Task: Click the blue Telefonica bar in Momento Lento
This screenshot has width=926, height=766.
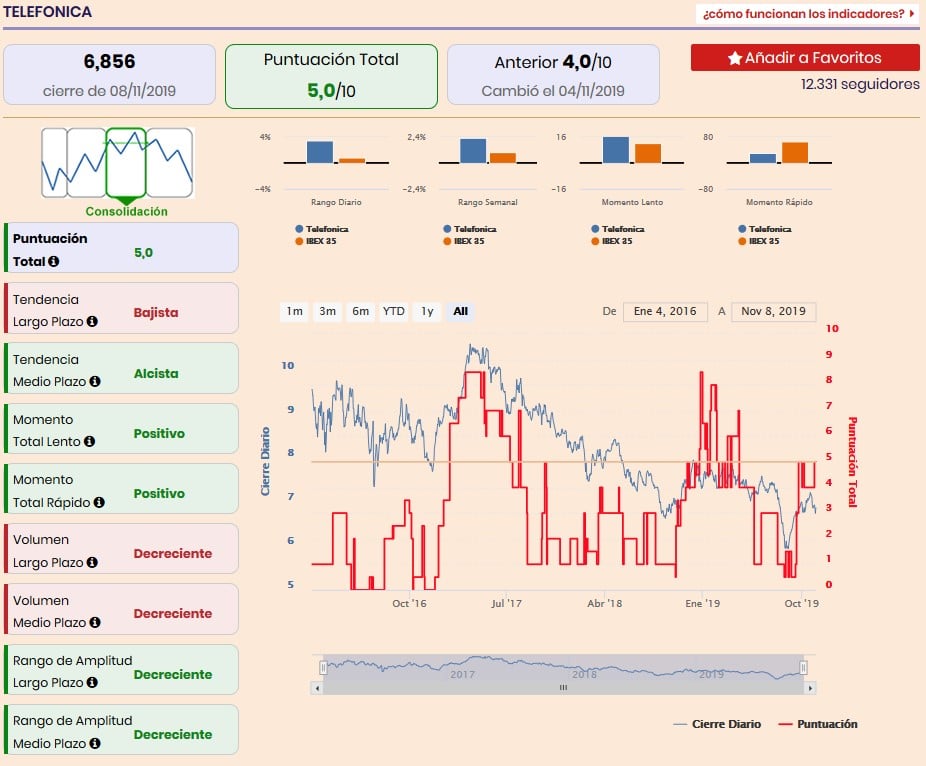Action: tap(616, 150)
